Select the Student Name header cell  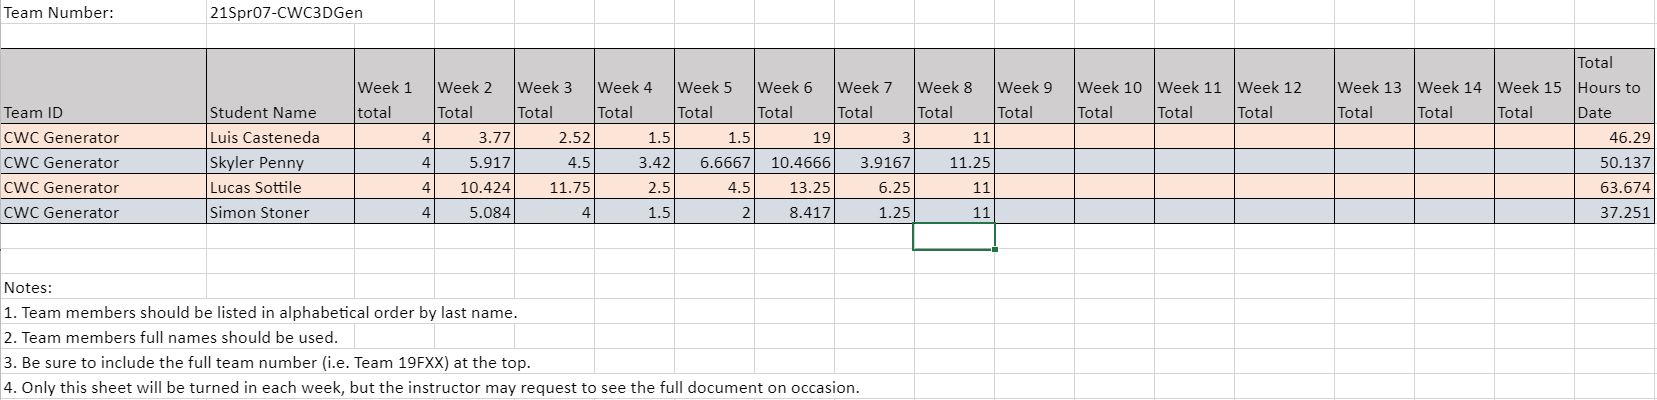281,87
